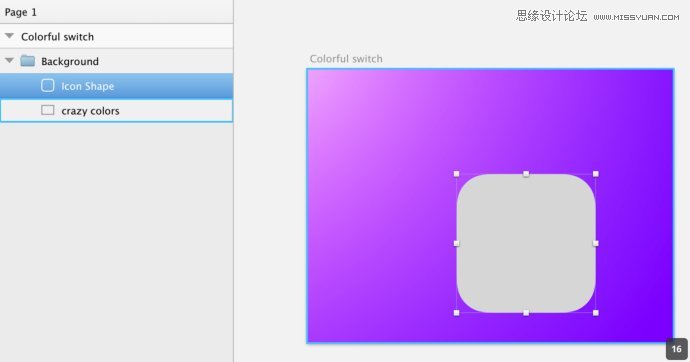Screen dimensions: 690x362
Task: Click the top-middle resize handle of Icon Shape
Action: point(526,174)
